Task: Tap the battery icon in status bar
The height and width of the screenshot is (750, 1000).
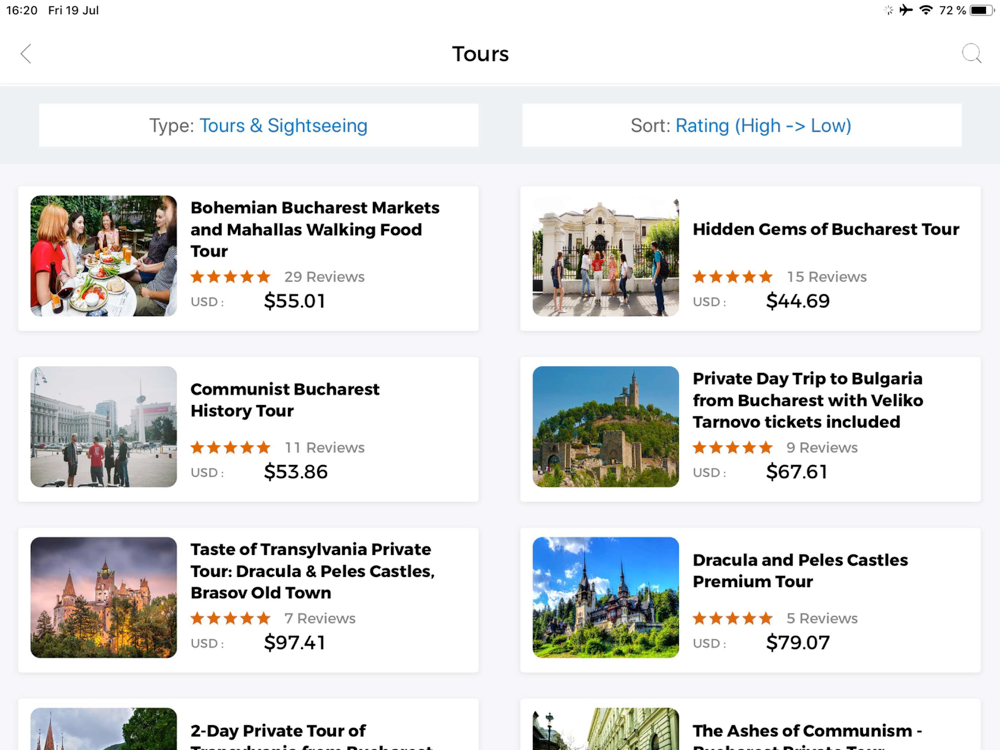Action: point(982,10)
